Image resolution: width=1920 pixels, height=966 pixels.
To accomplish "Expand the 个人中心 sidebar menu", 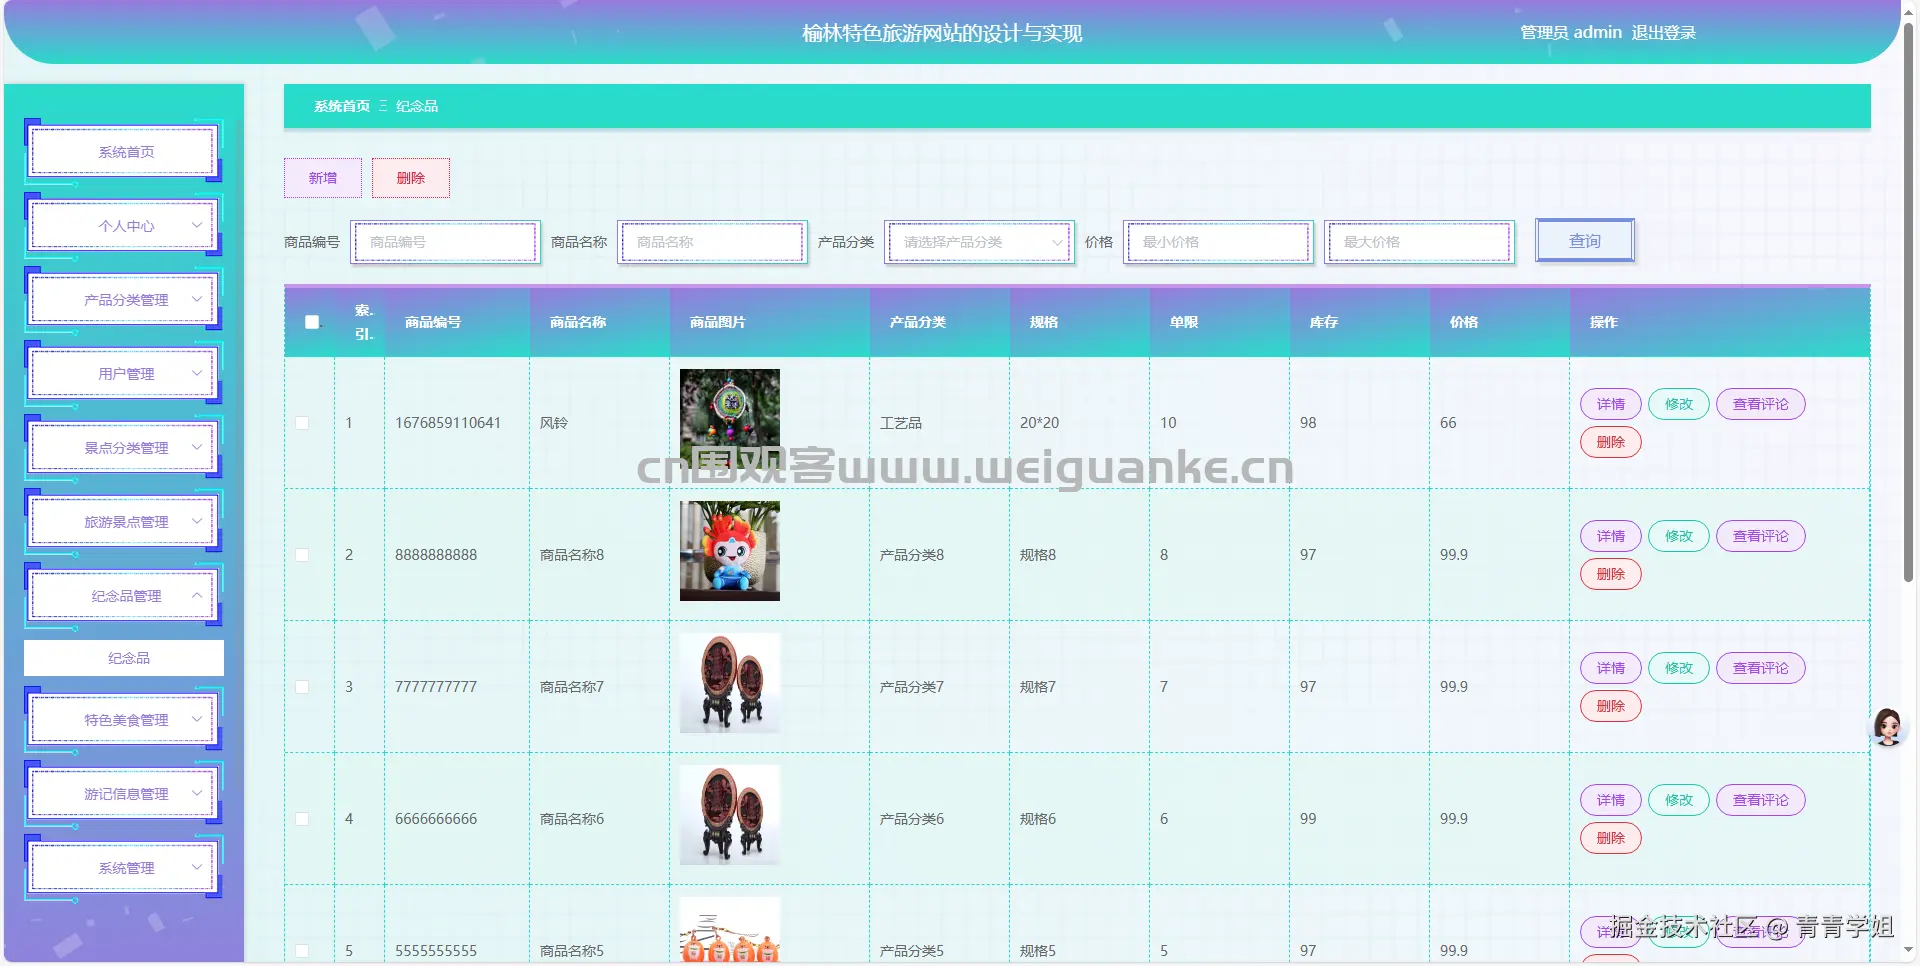I will coord(124,226).
